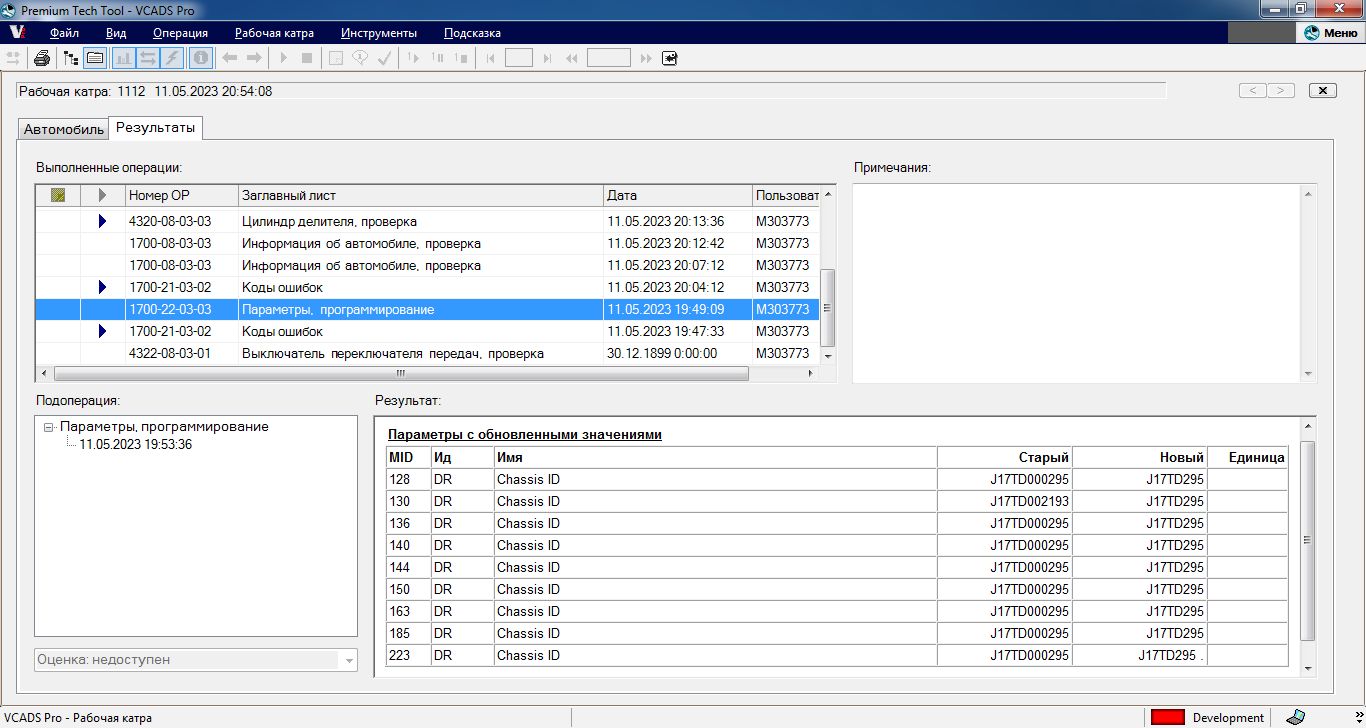Click the next '>' job card button
The image size is (1366, 728).
click(x=1281, y=90)
